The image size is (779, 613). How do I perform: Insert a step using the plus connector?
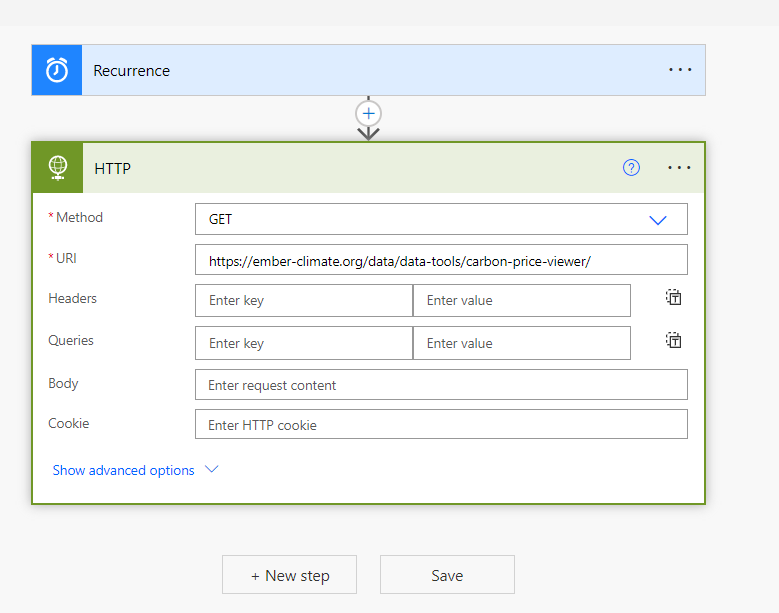369,113
